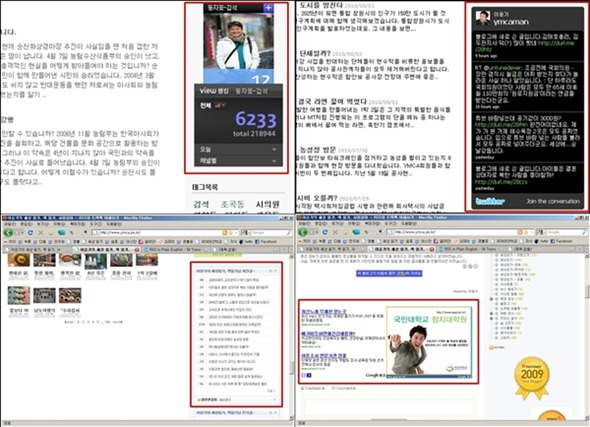Reload the page in the Firefox window with food thumbnails

point(30,232)
